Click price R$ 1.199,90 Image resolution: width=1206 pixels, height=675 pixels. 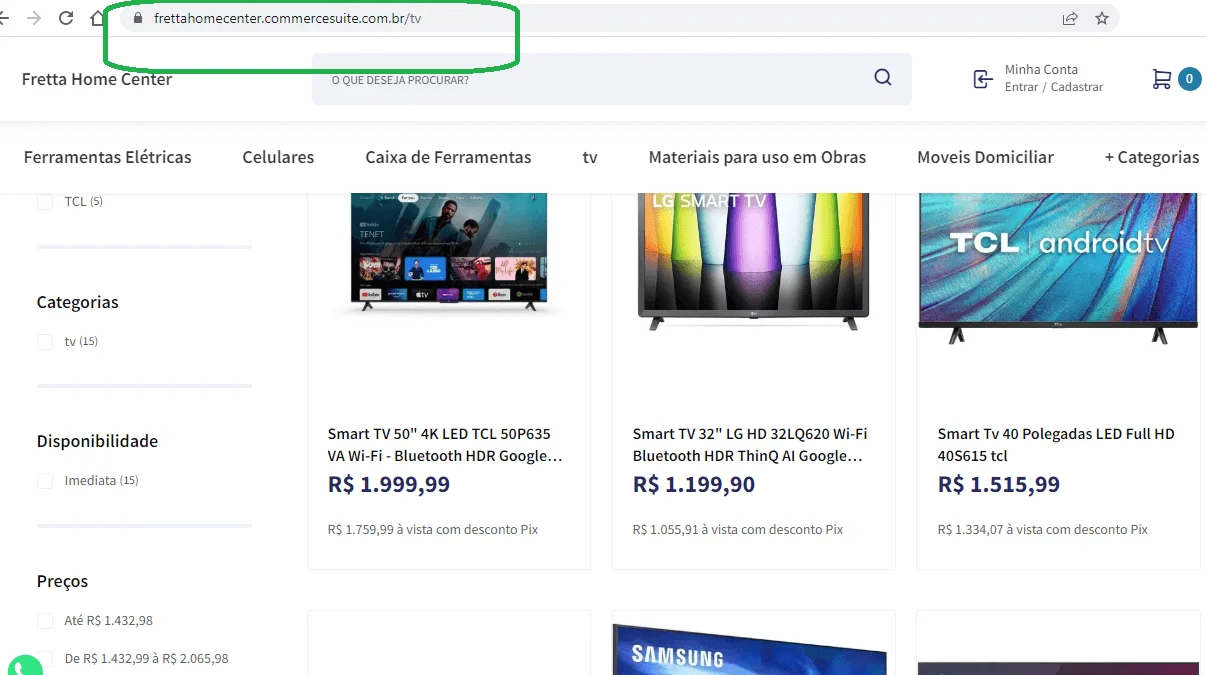[x=694, y=485]
